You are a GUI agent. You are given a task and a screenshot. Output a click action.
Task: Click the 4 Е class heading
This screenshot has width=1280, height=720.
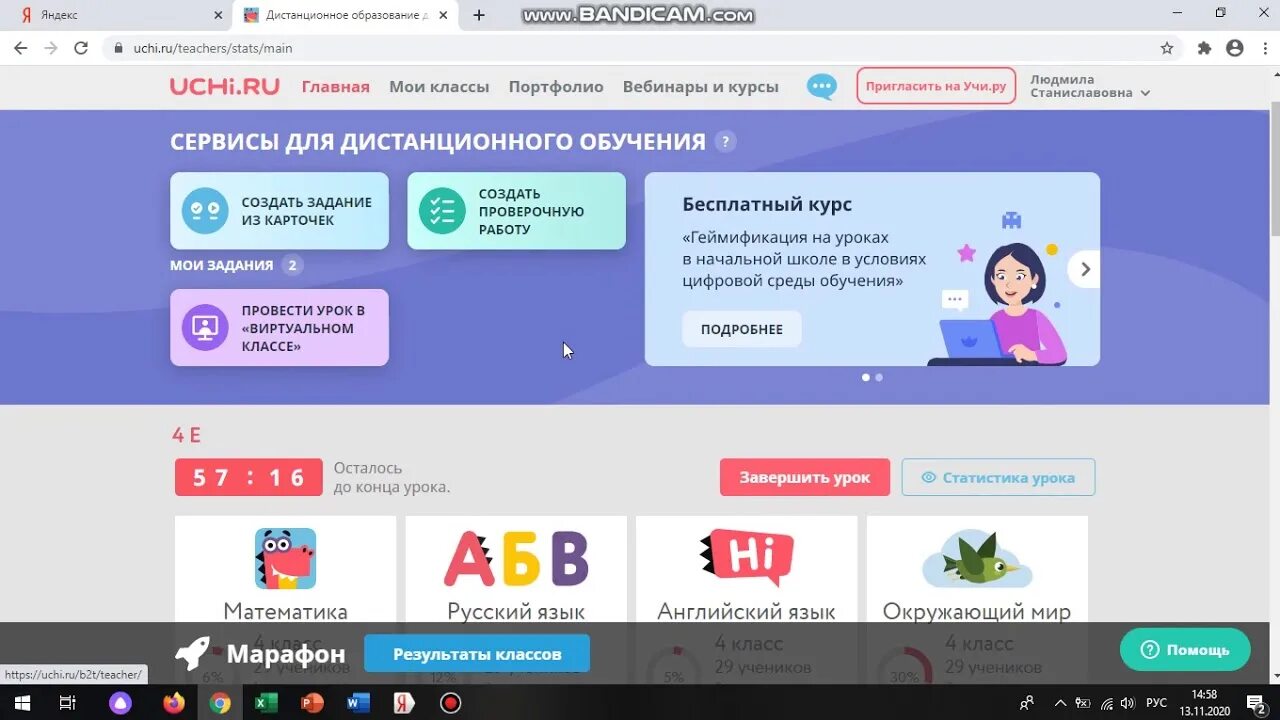pyautogui.click(x=187, y=435)
